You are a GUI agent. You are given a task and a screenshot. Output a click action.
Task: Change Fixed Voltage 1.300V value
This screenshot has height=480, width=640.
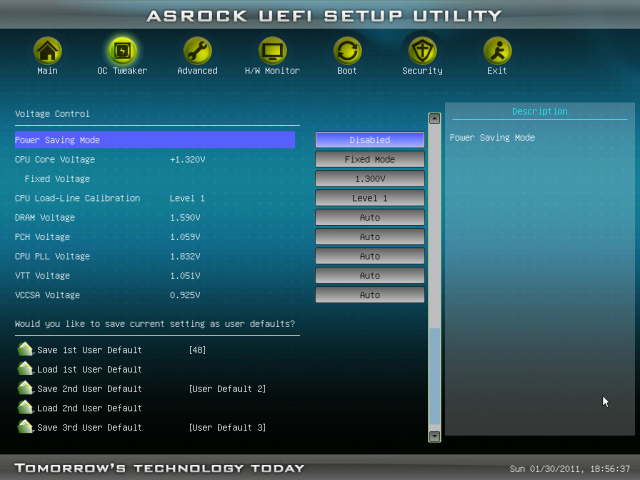coord(370,179)
